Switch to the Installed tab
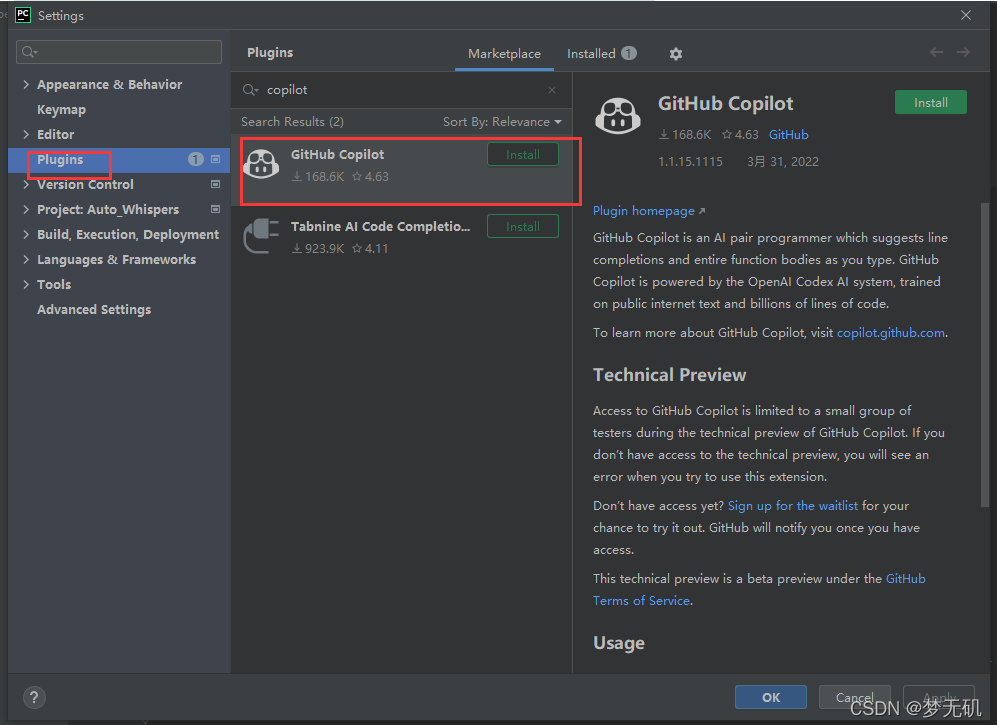This screenshot has height=725, width=997. pos(591,54)
